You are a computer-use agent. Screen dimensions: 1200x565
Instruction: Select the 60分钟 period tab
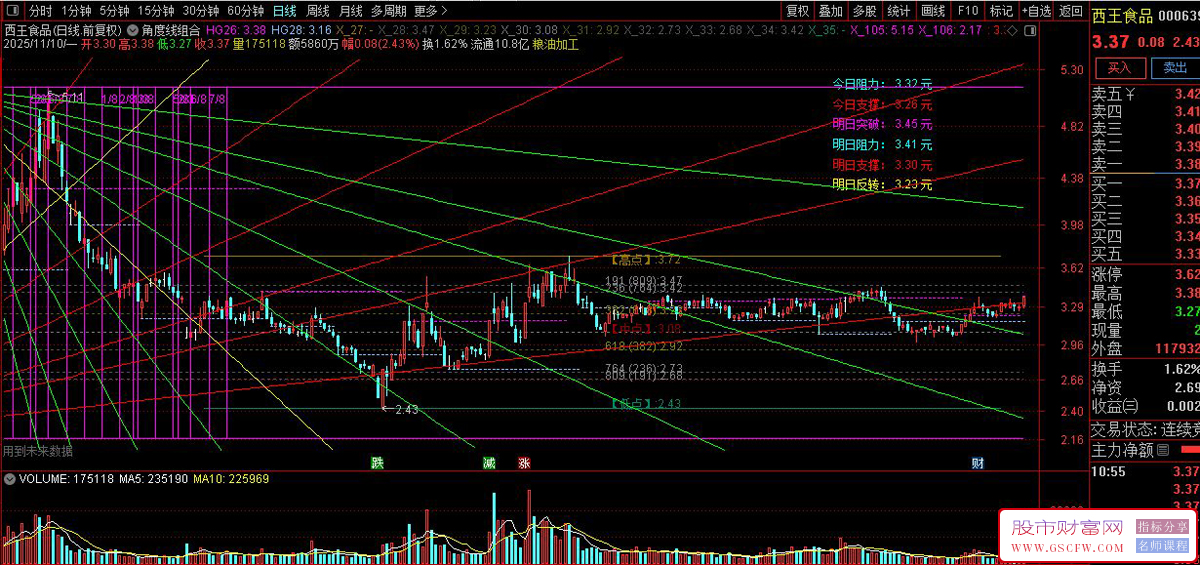point(246,11)
